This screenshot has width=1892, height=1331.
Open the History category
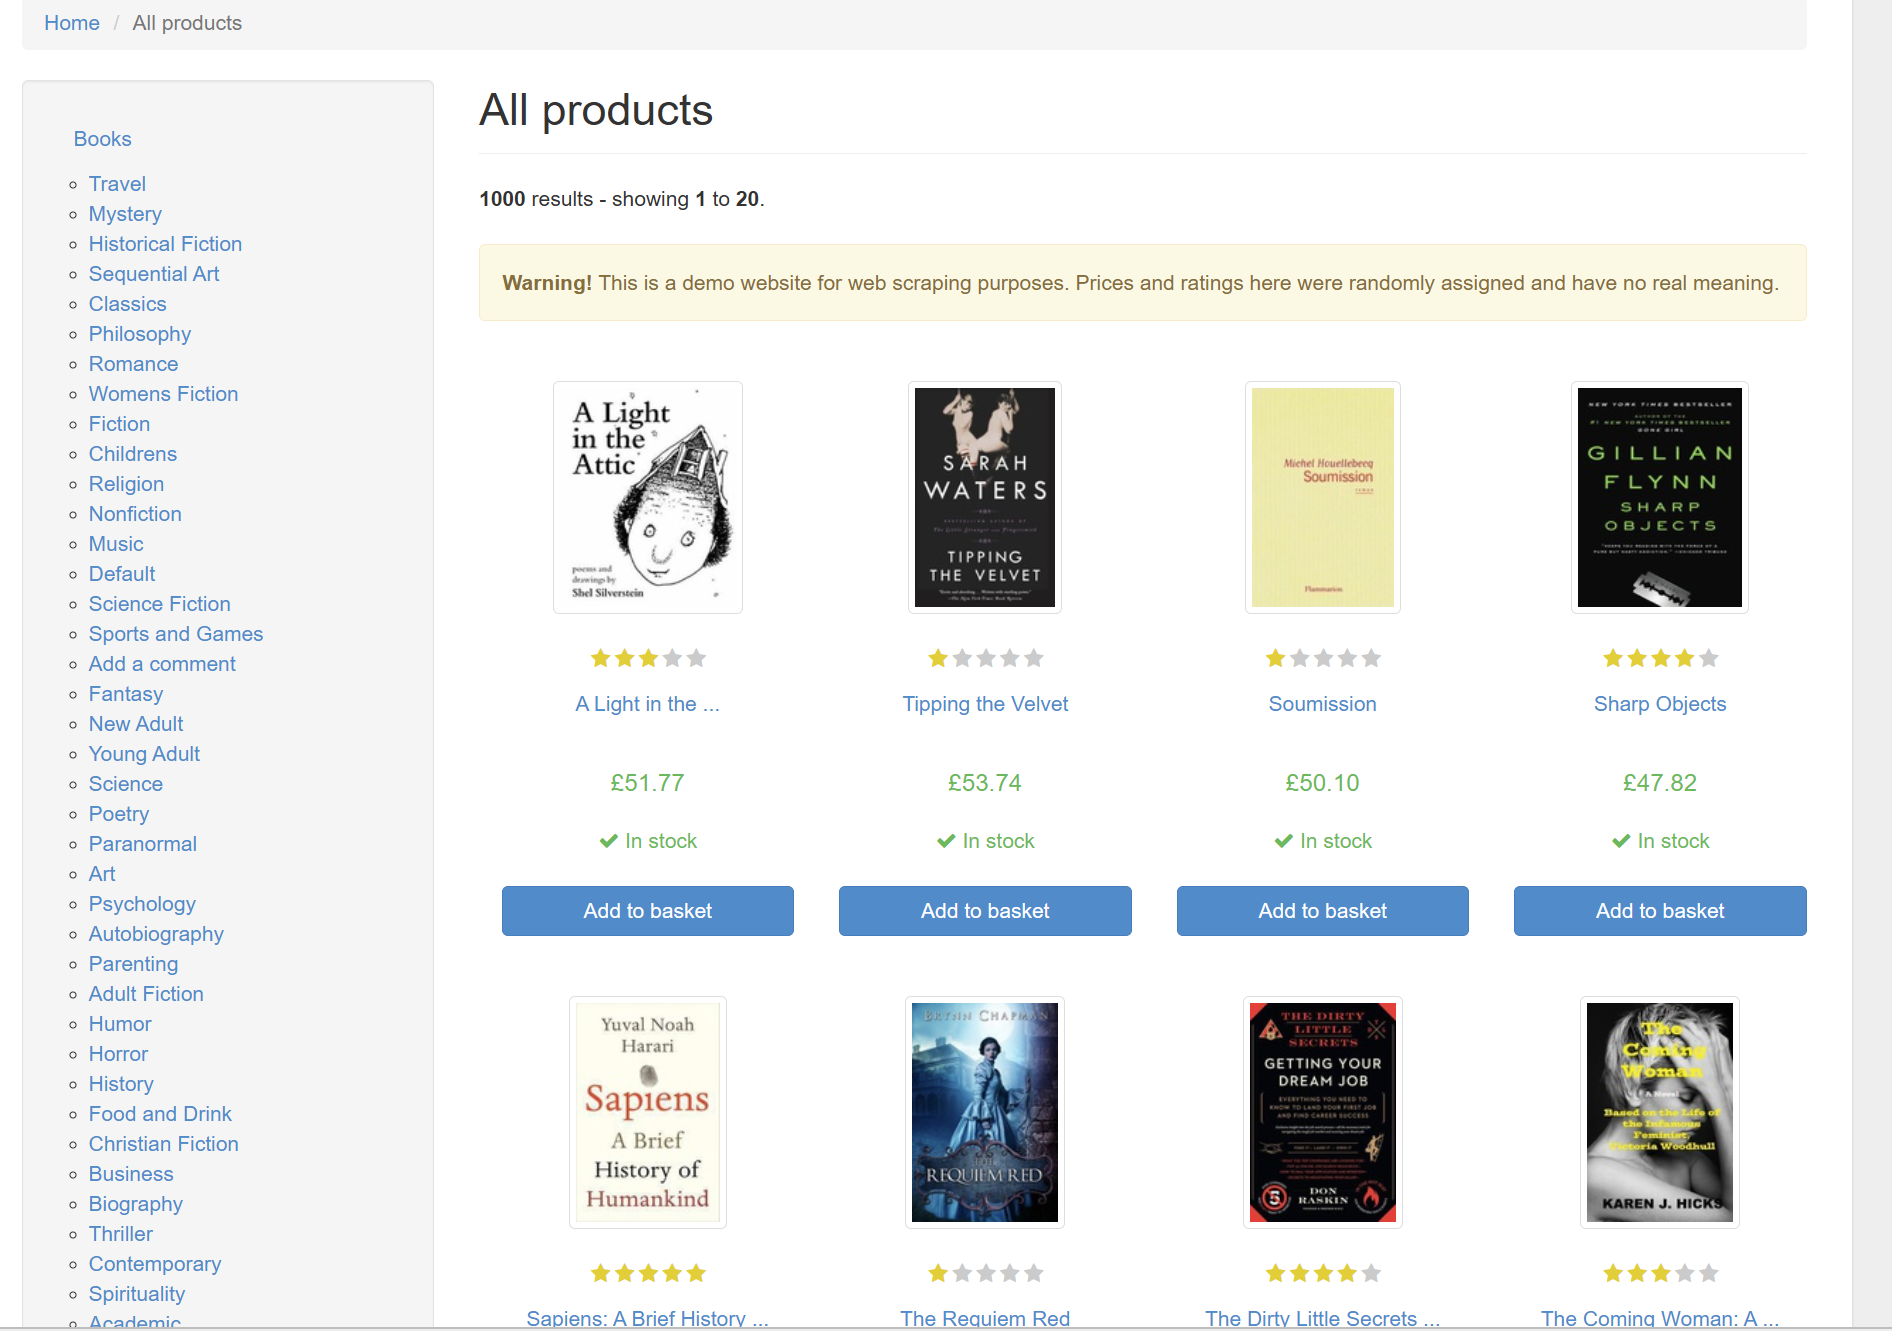tap(121, 1084)
